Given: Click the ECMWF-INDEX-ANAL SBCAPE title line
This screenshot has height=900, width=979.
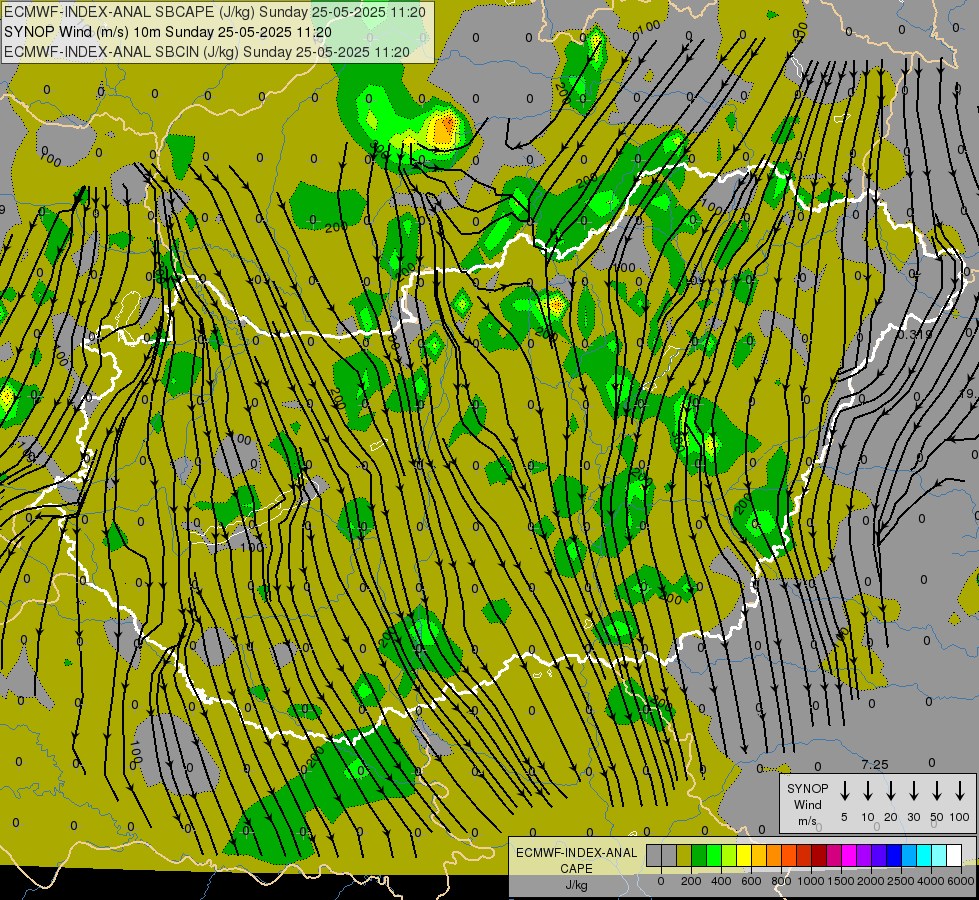Looking at the screenshot, I should (x=215, y=12).
